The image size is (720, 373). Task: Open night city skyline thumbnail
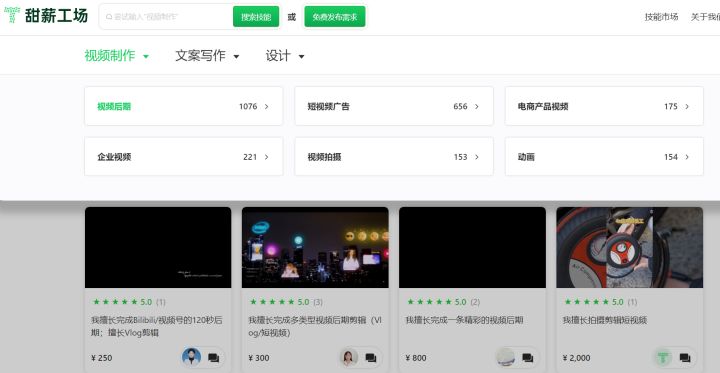[315, 248]
